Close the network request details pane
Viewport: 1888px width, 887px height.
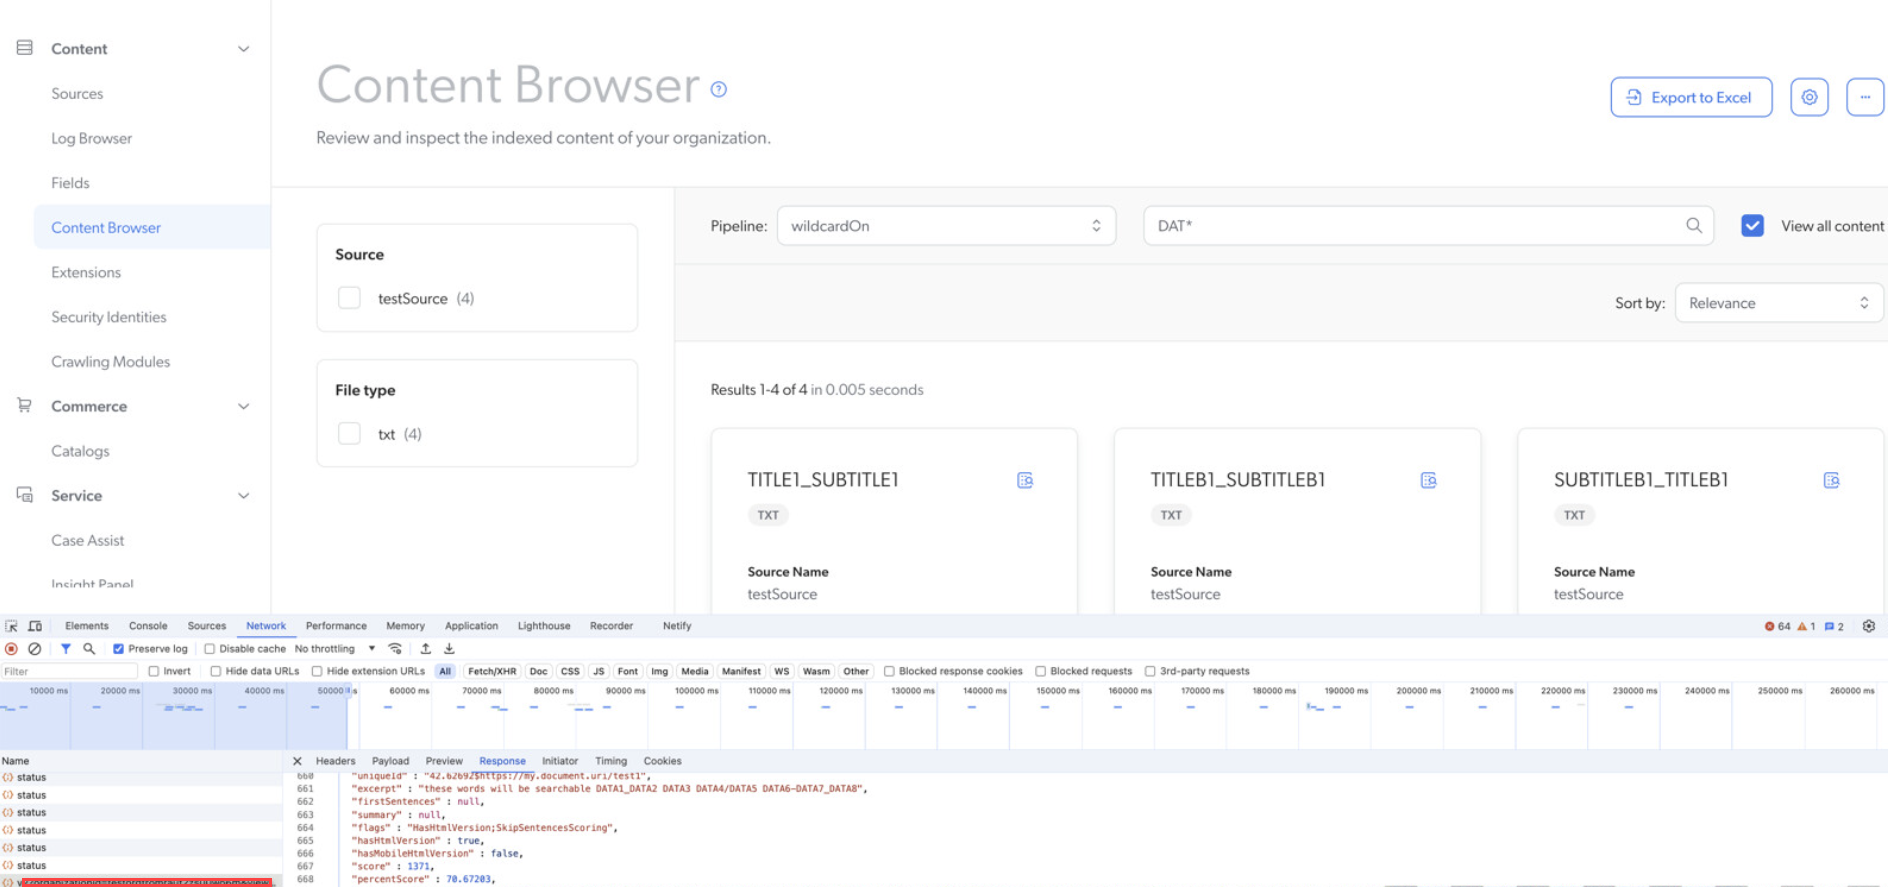point(297,761)
